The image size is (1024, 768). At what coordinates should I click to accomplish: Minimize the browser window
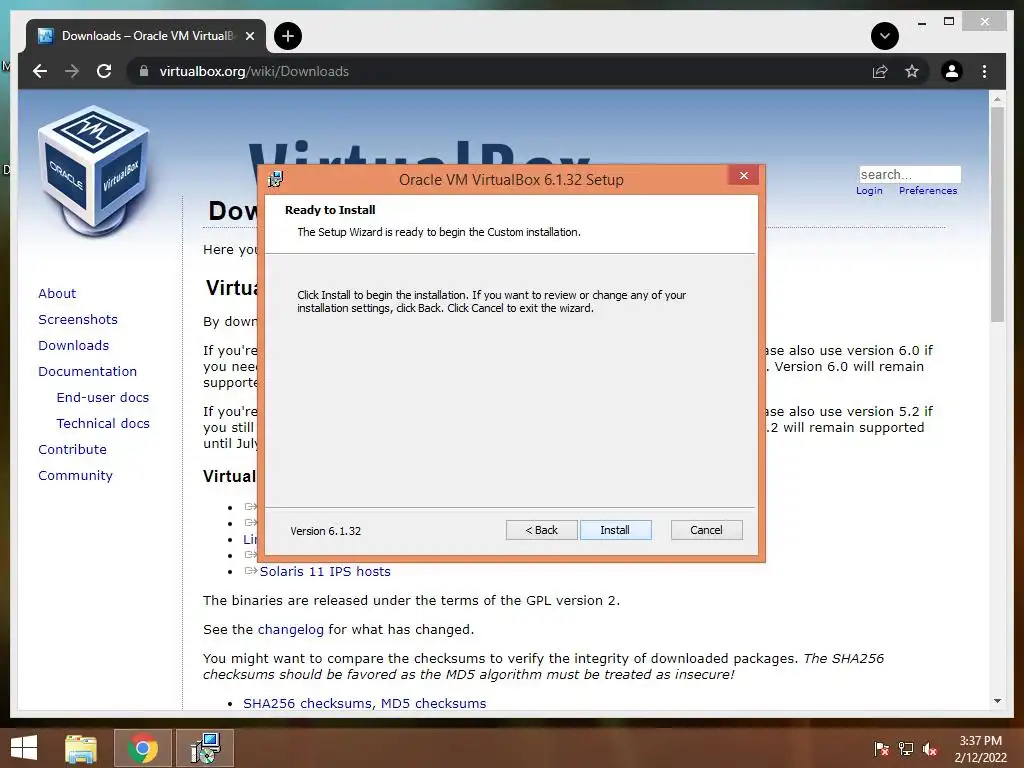point(922,22)
